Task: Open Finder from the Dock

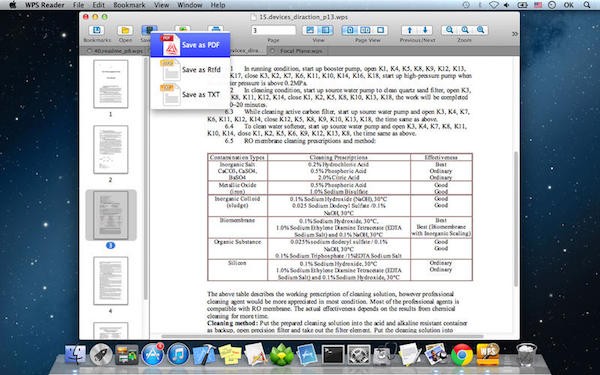Action: coord(75,355)
